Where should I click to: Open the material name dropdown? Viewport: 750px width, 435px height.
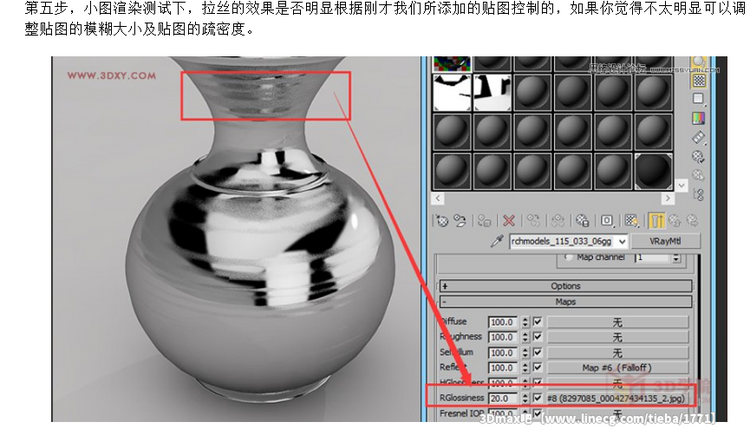[622, 242]
